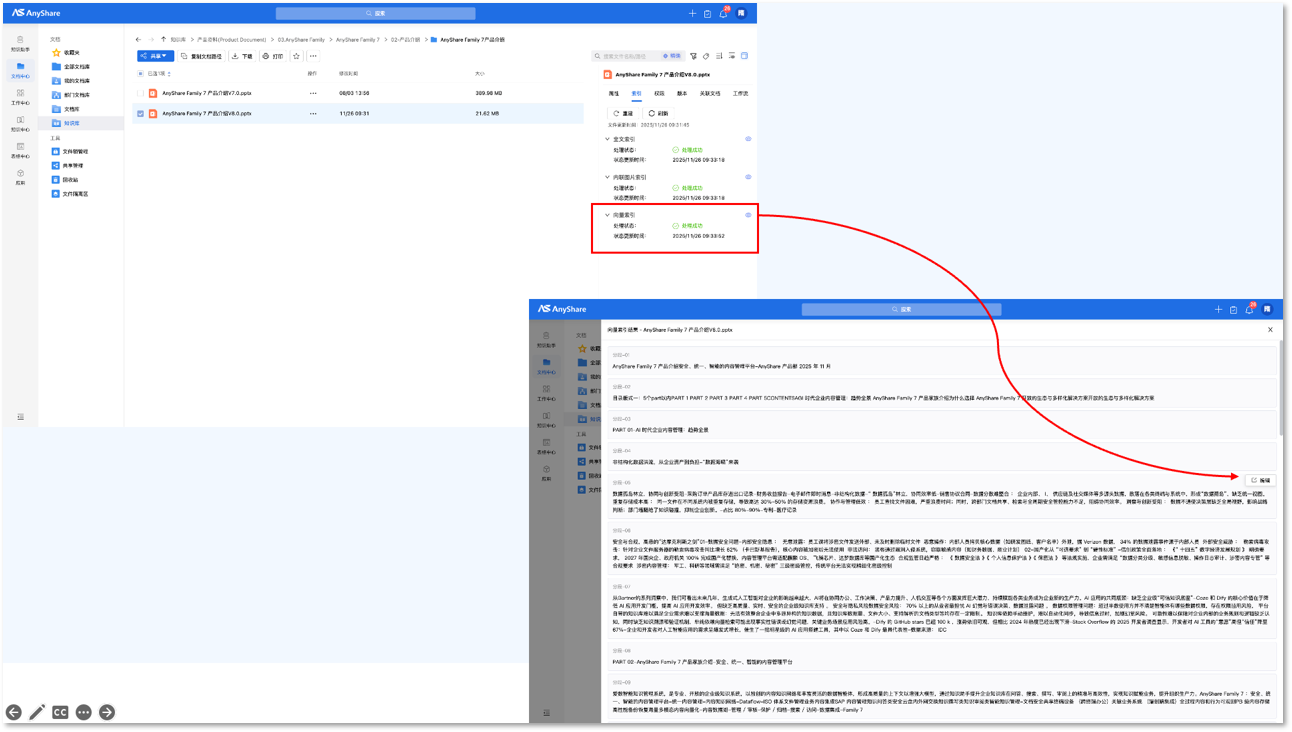Click the 下载 download button

pos(242,56)
